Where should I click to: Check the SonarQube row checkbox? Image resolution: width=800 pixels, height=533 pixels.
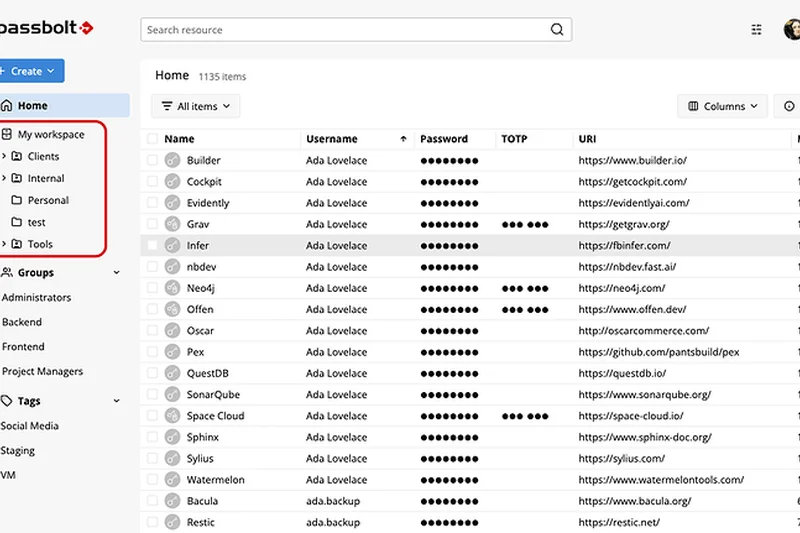[x=152, y=394]
